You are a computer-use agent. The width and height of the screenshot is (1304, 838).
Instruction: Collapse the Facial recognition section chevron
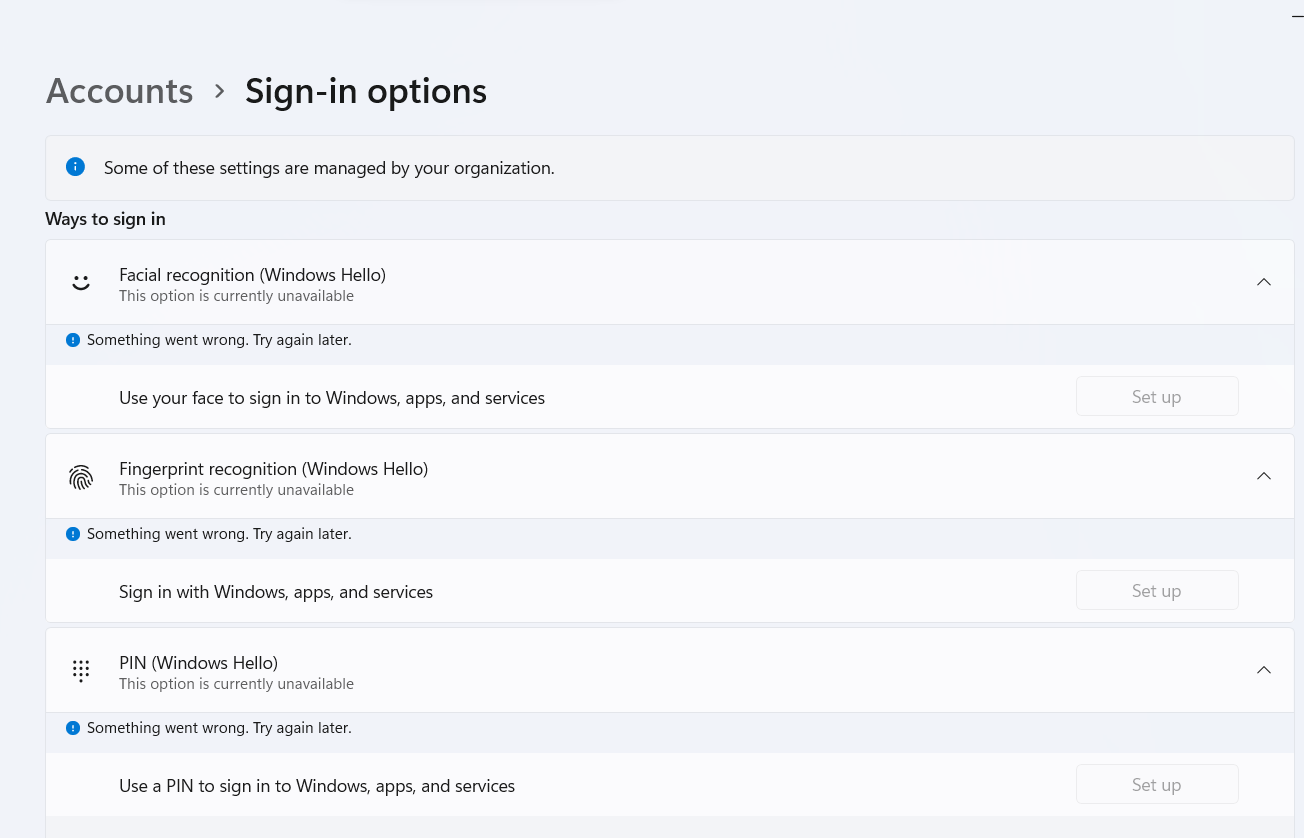[x=1264, y=282]
